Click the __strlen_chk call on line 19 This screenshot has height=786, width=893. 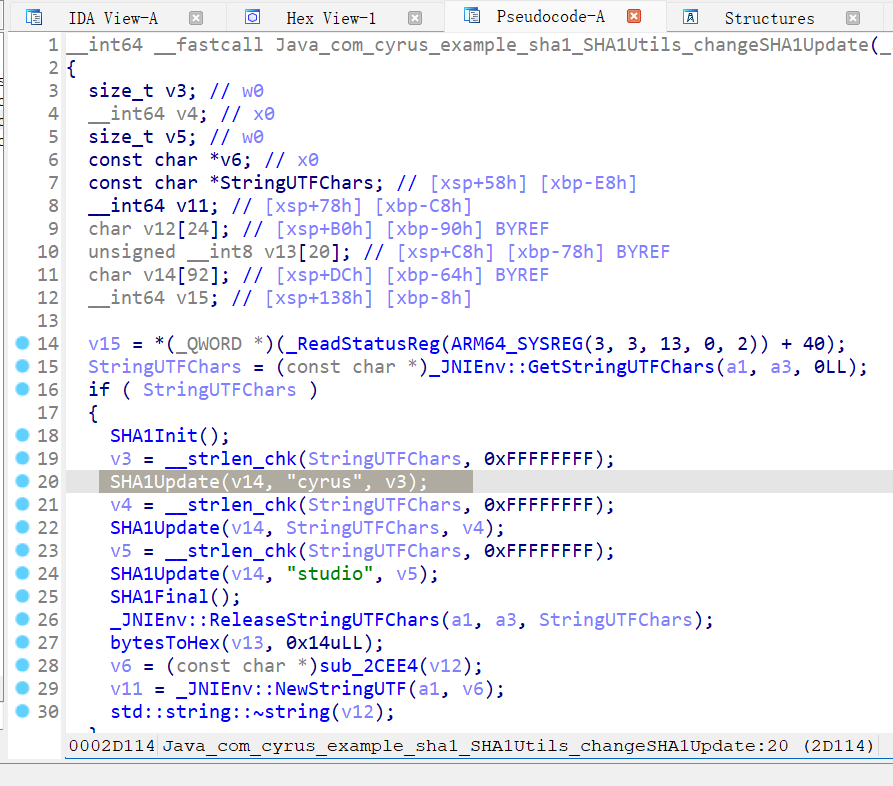pyautogui.click(x=231, y=459)
